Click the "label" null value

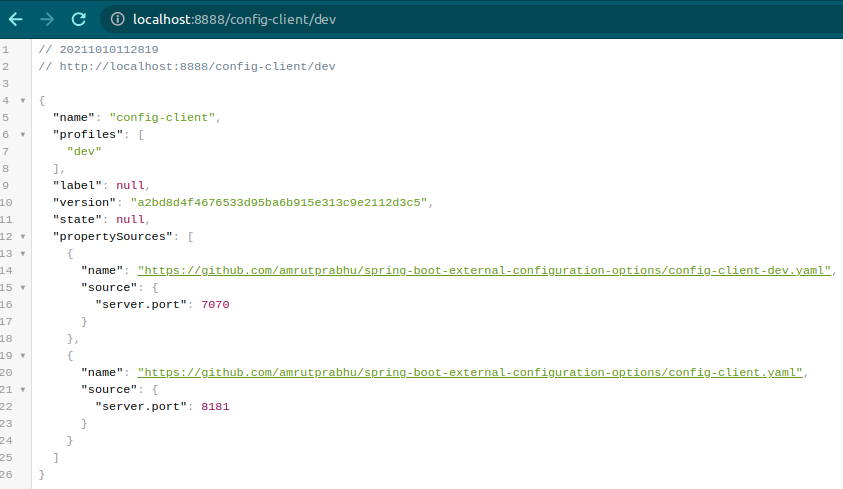(130, 185)
